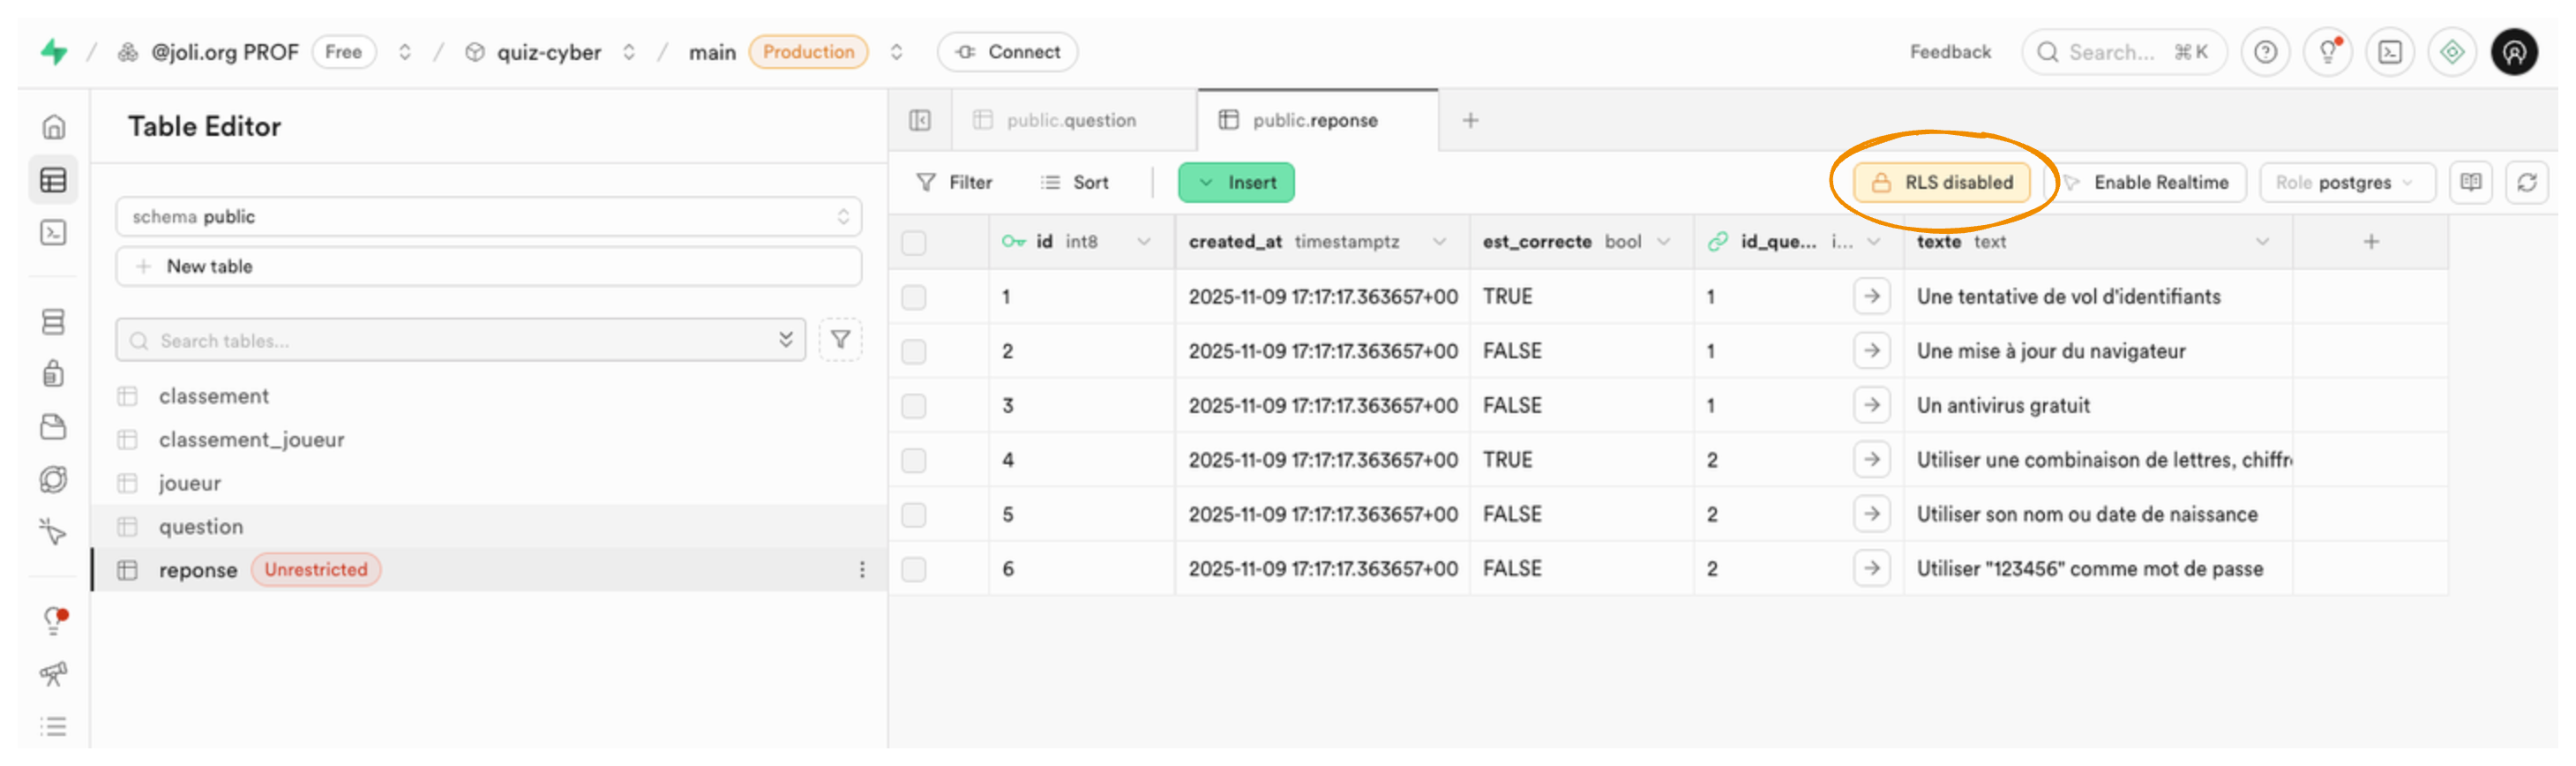This screenshot has height=766, width=2576.
Task: Switch to the public.question tab
Action: coord(1070,120)
